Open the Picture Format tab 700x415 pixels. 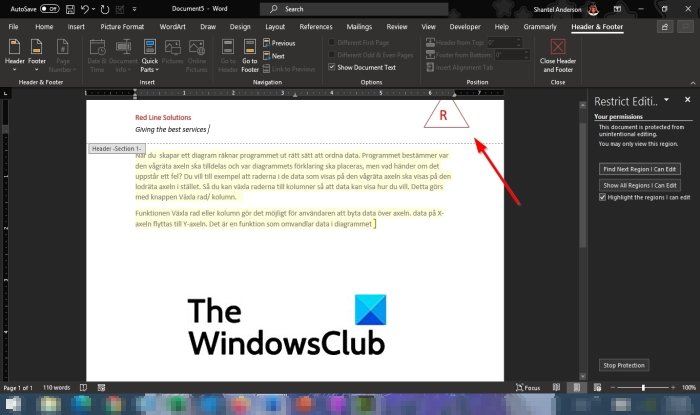(x=122, y=27)
